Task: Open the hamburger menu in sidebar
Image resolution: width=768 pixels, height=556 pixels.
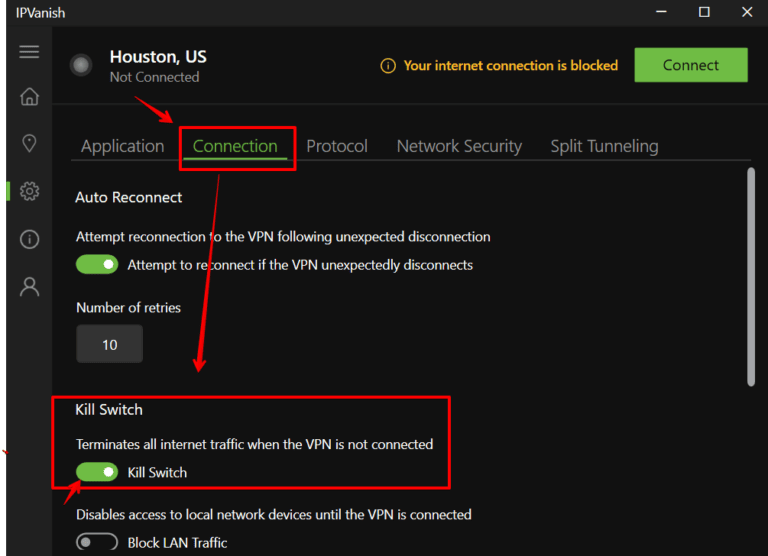Action: pos(29,52)
